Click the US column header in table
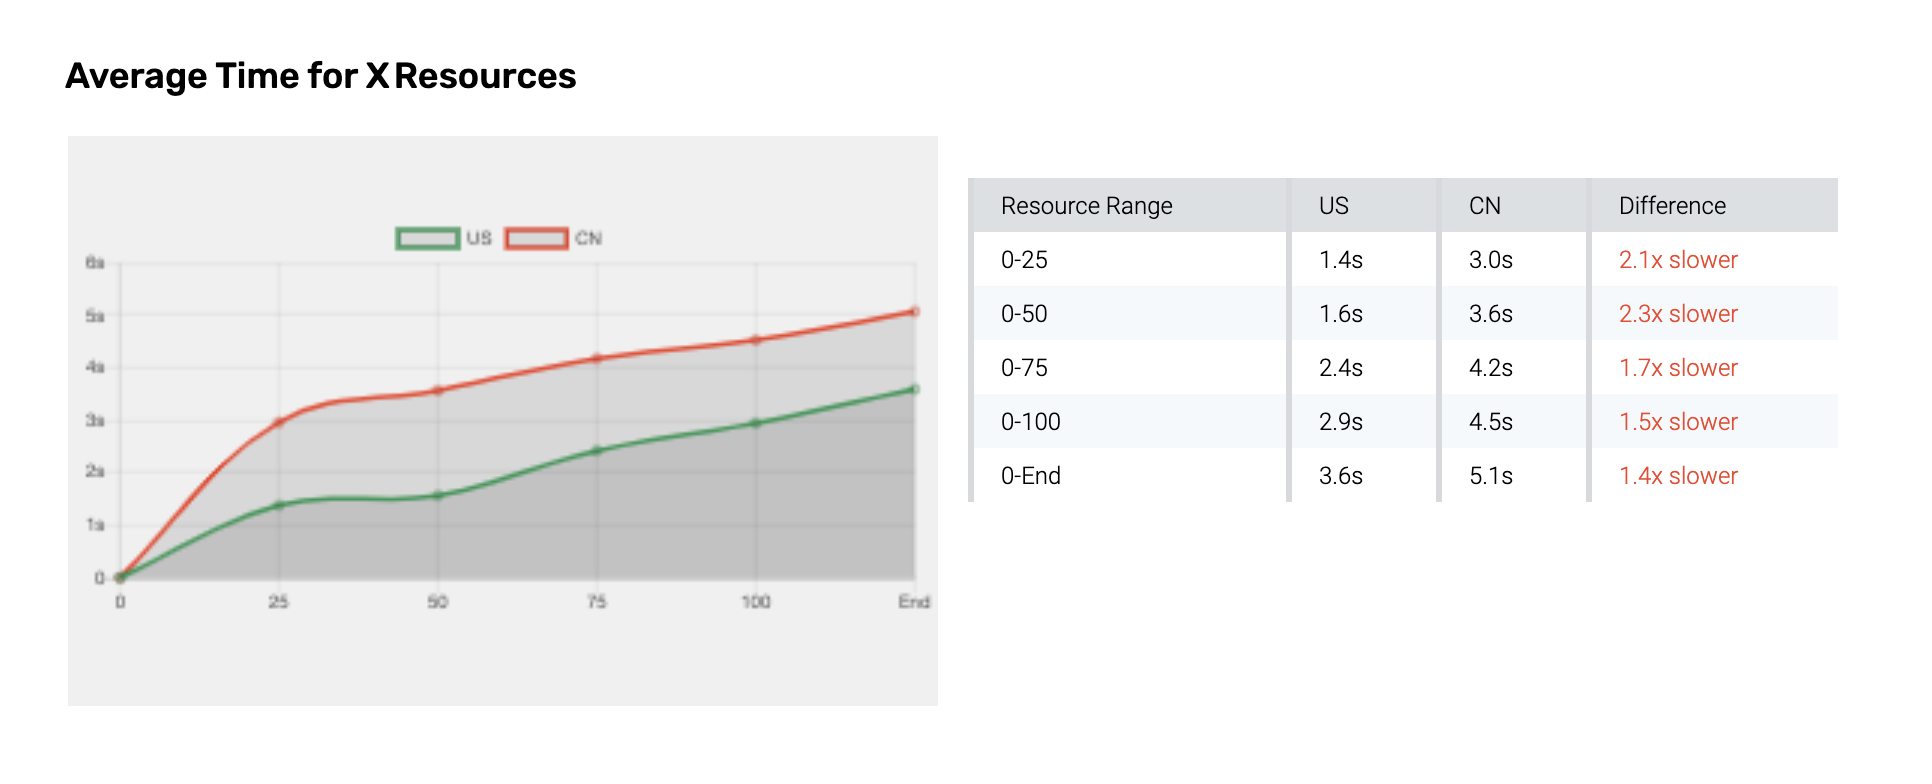 (1333, 206)
